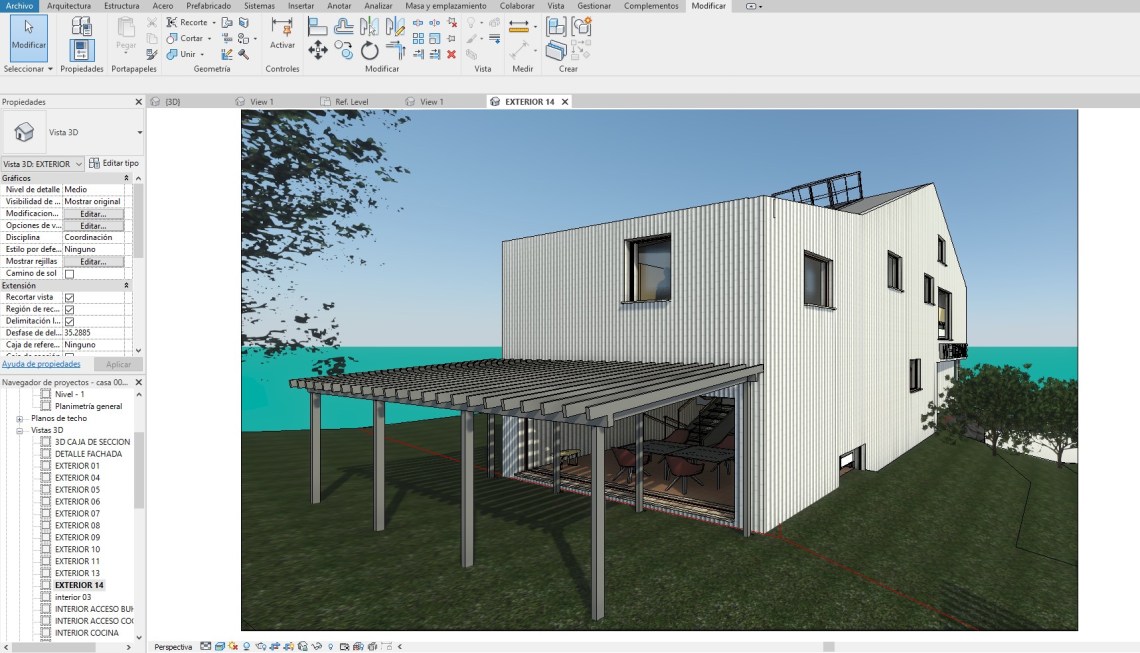This screenshot has height=653, width=1140.
Task: Open the Vista 3D: EXTERIOR dropdown
Action: 78,164
